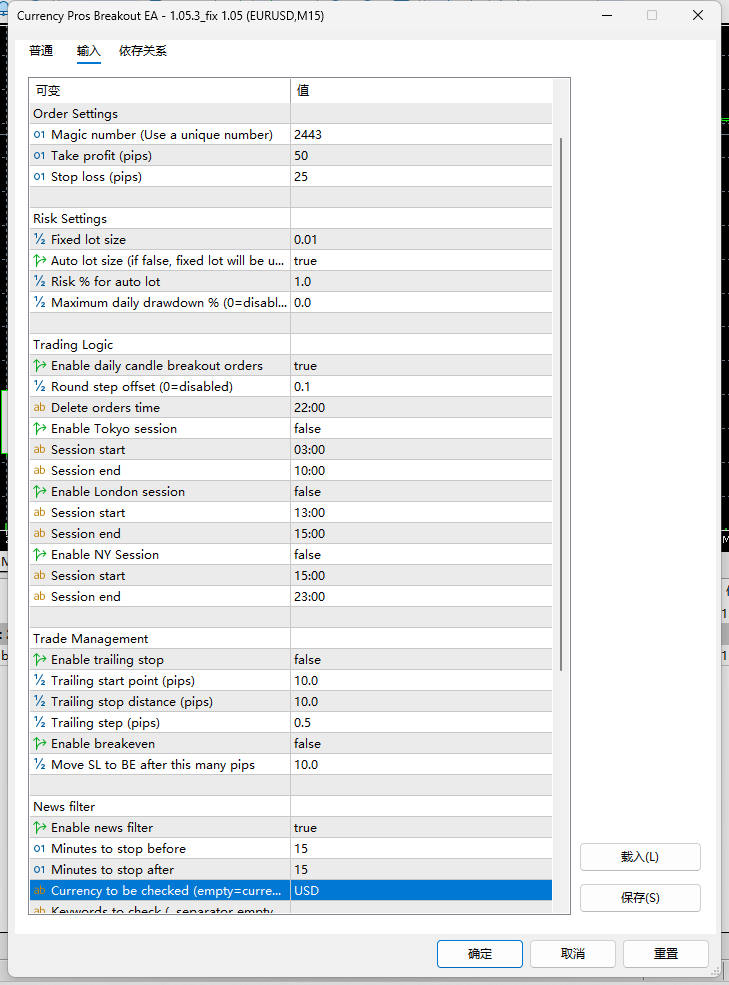
Task: Click the fraction icon beside Risk % for auto lot
Action: point(40,281)
